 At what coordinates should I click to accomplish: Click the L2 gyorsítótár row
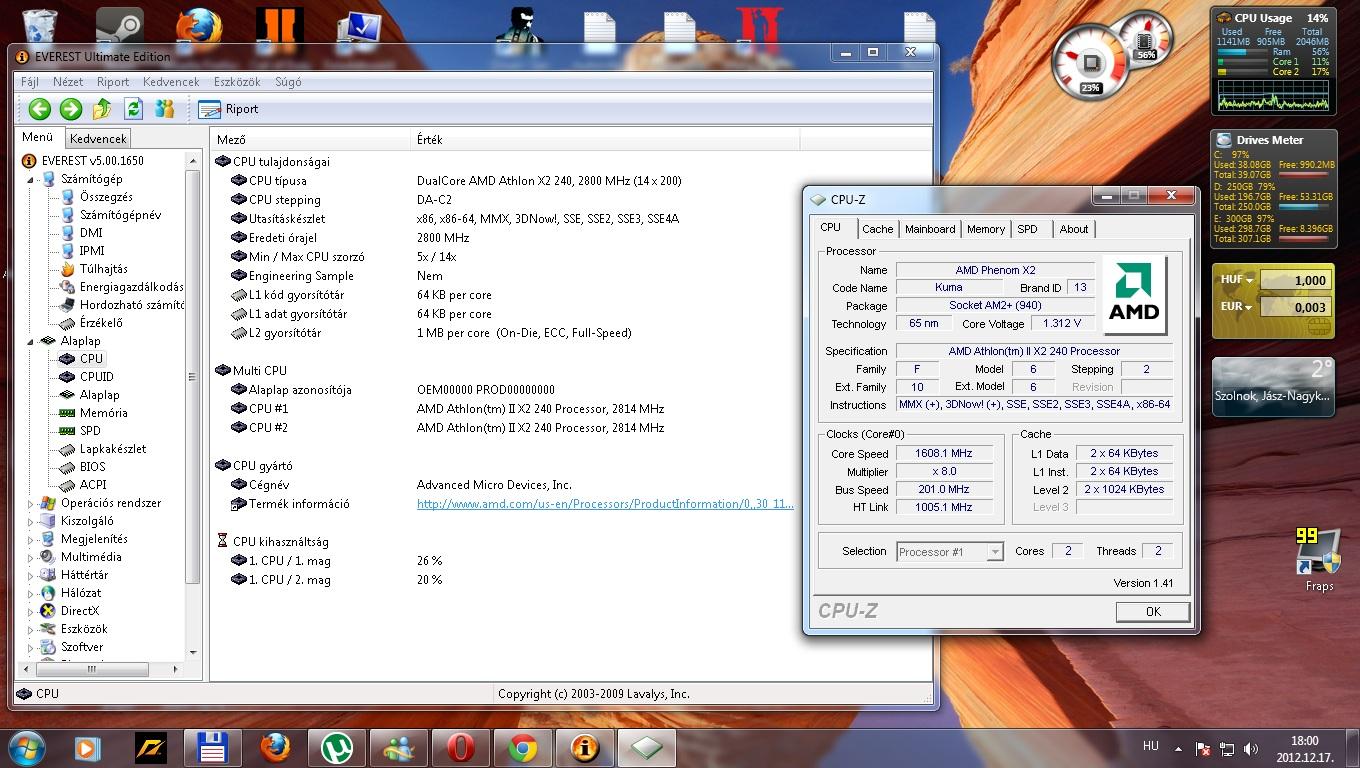click(504, 333)
